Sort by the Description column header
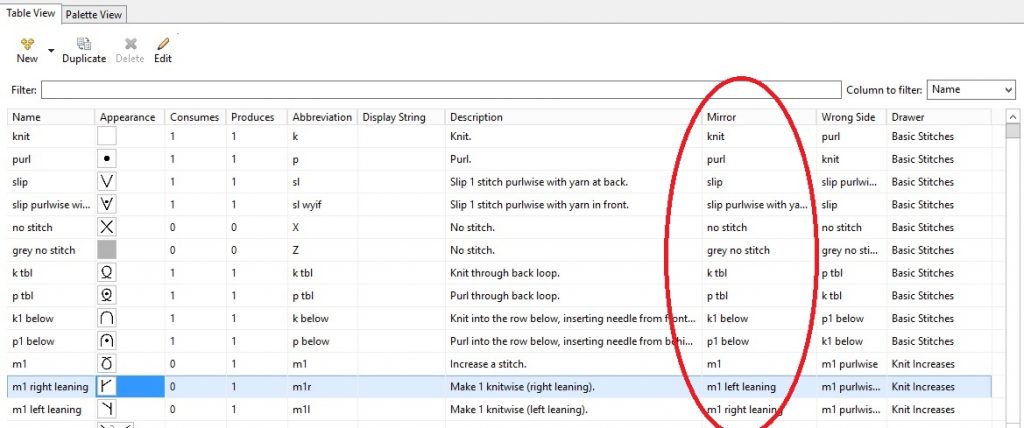Screen dimensions: 1024x428 tap(573, 117)
